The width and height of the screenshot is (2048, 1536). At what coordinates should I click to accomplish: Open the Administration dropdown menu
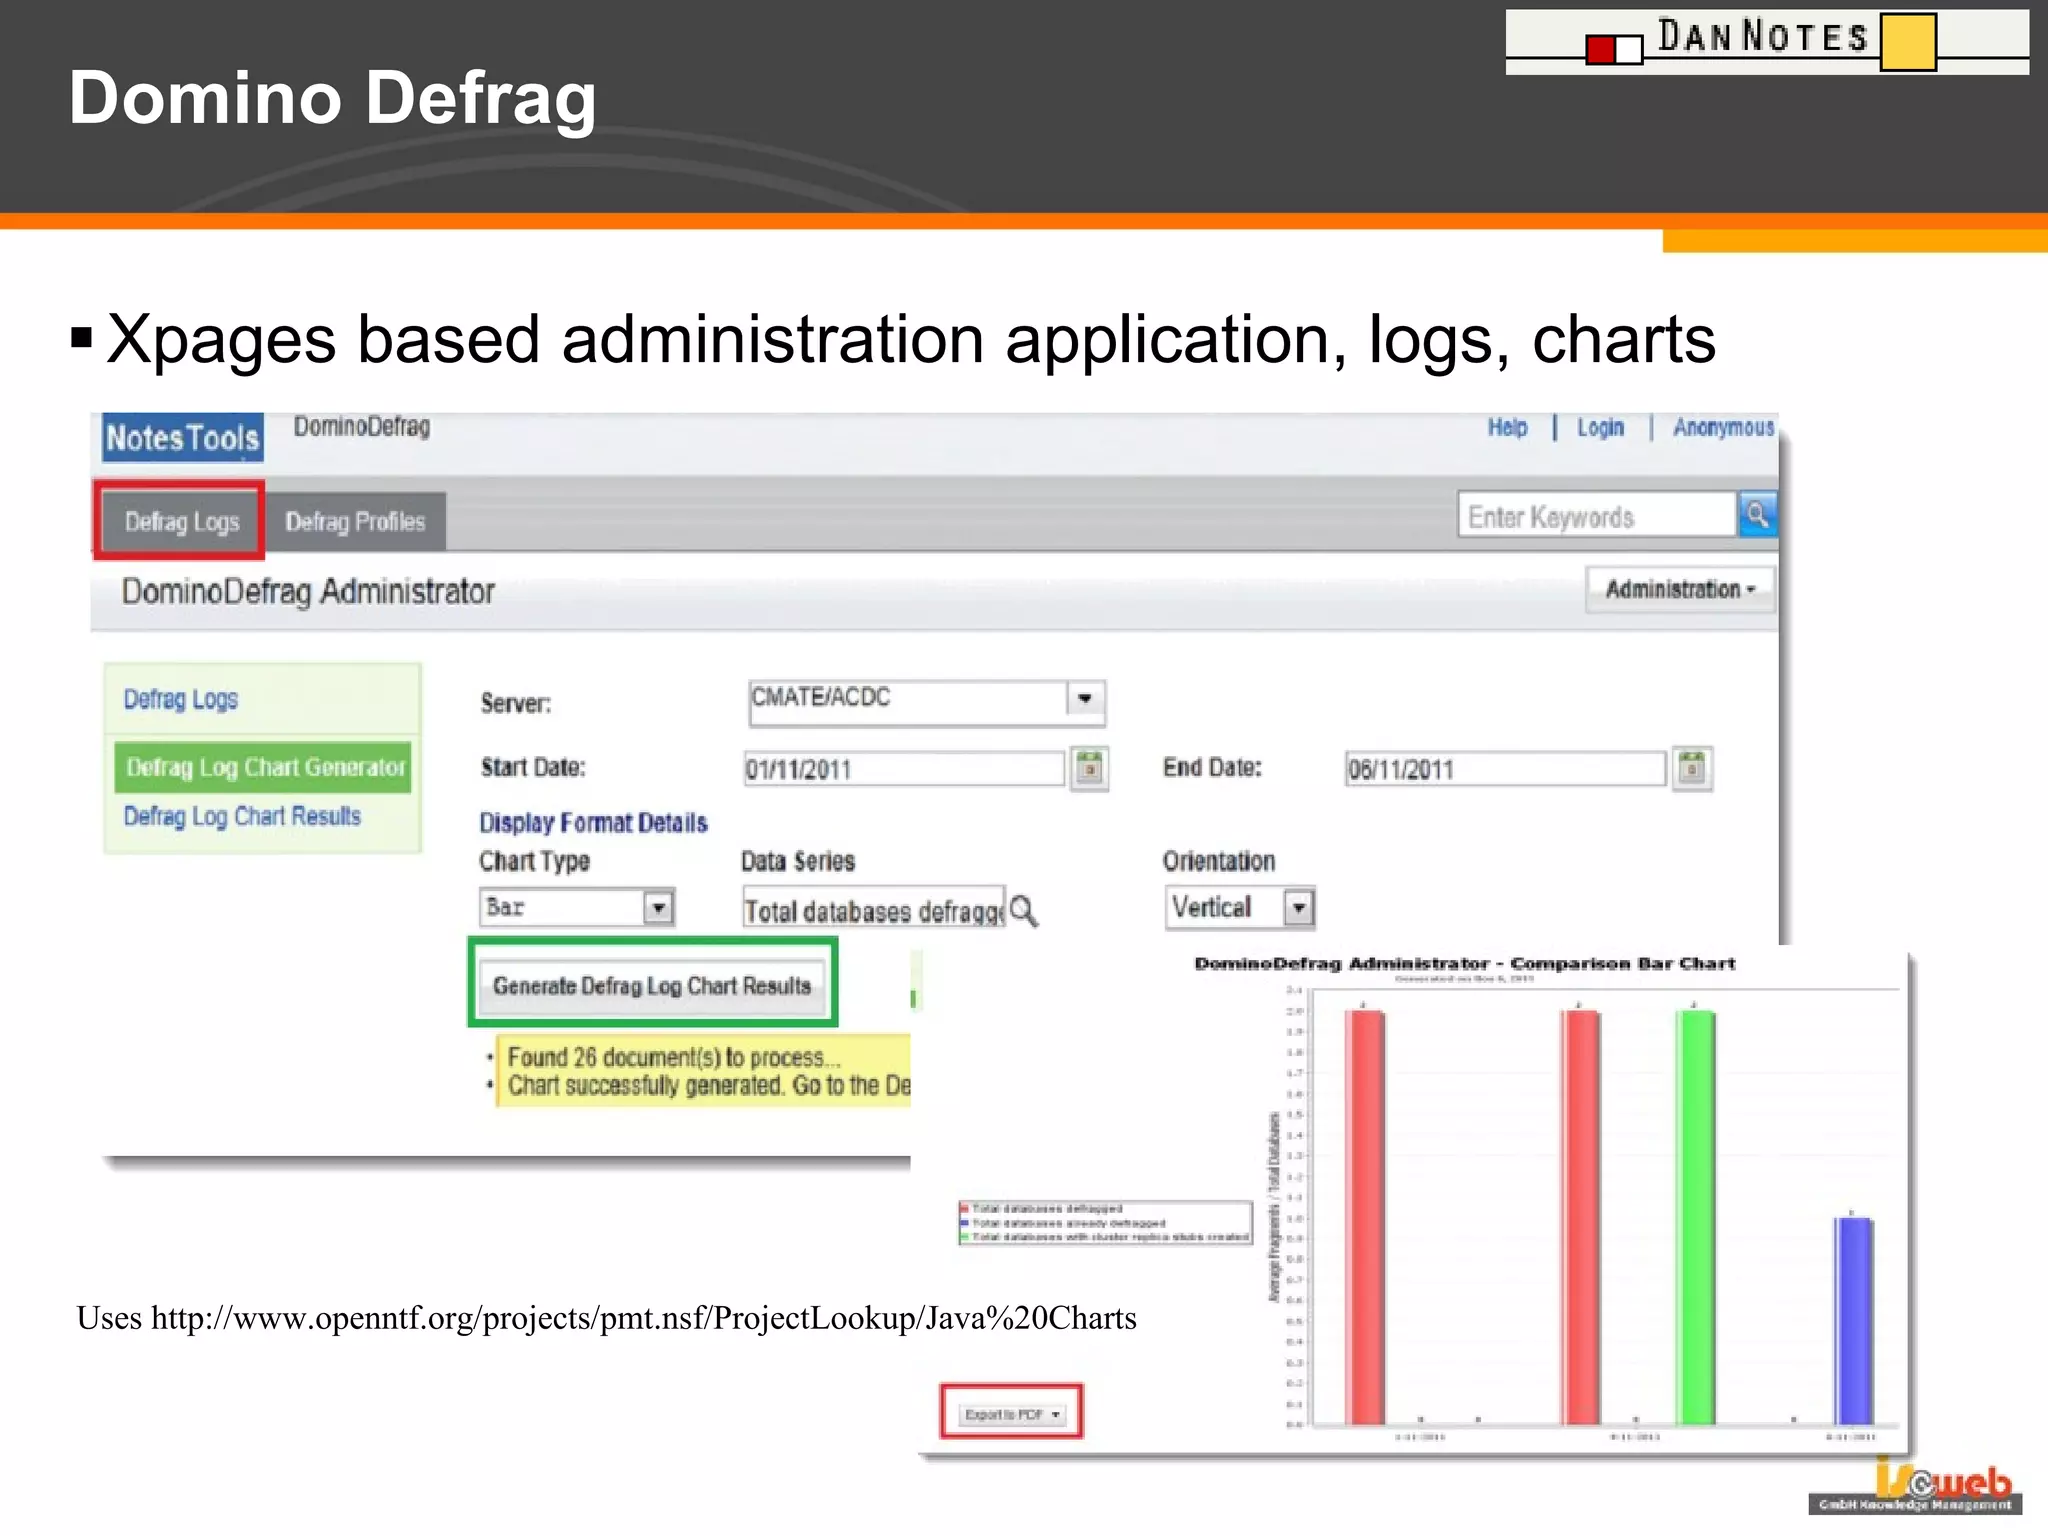coord(1680,589)
